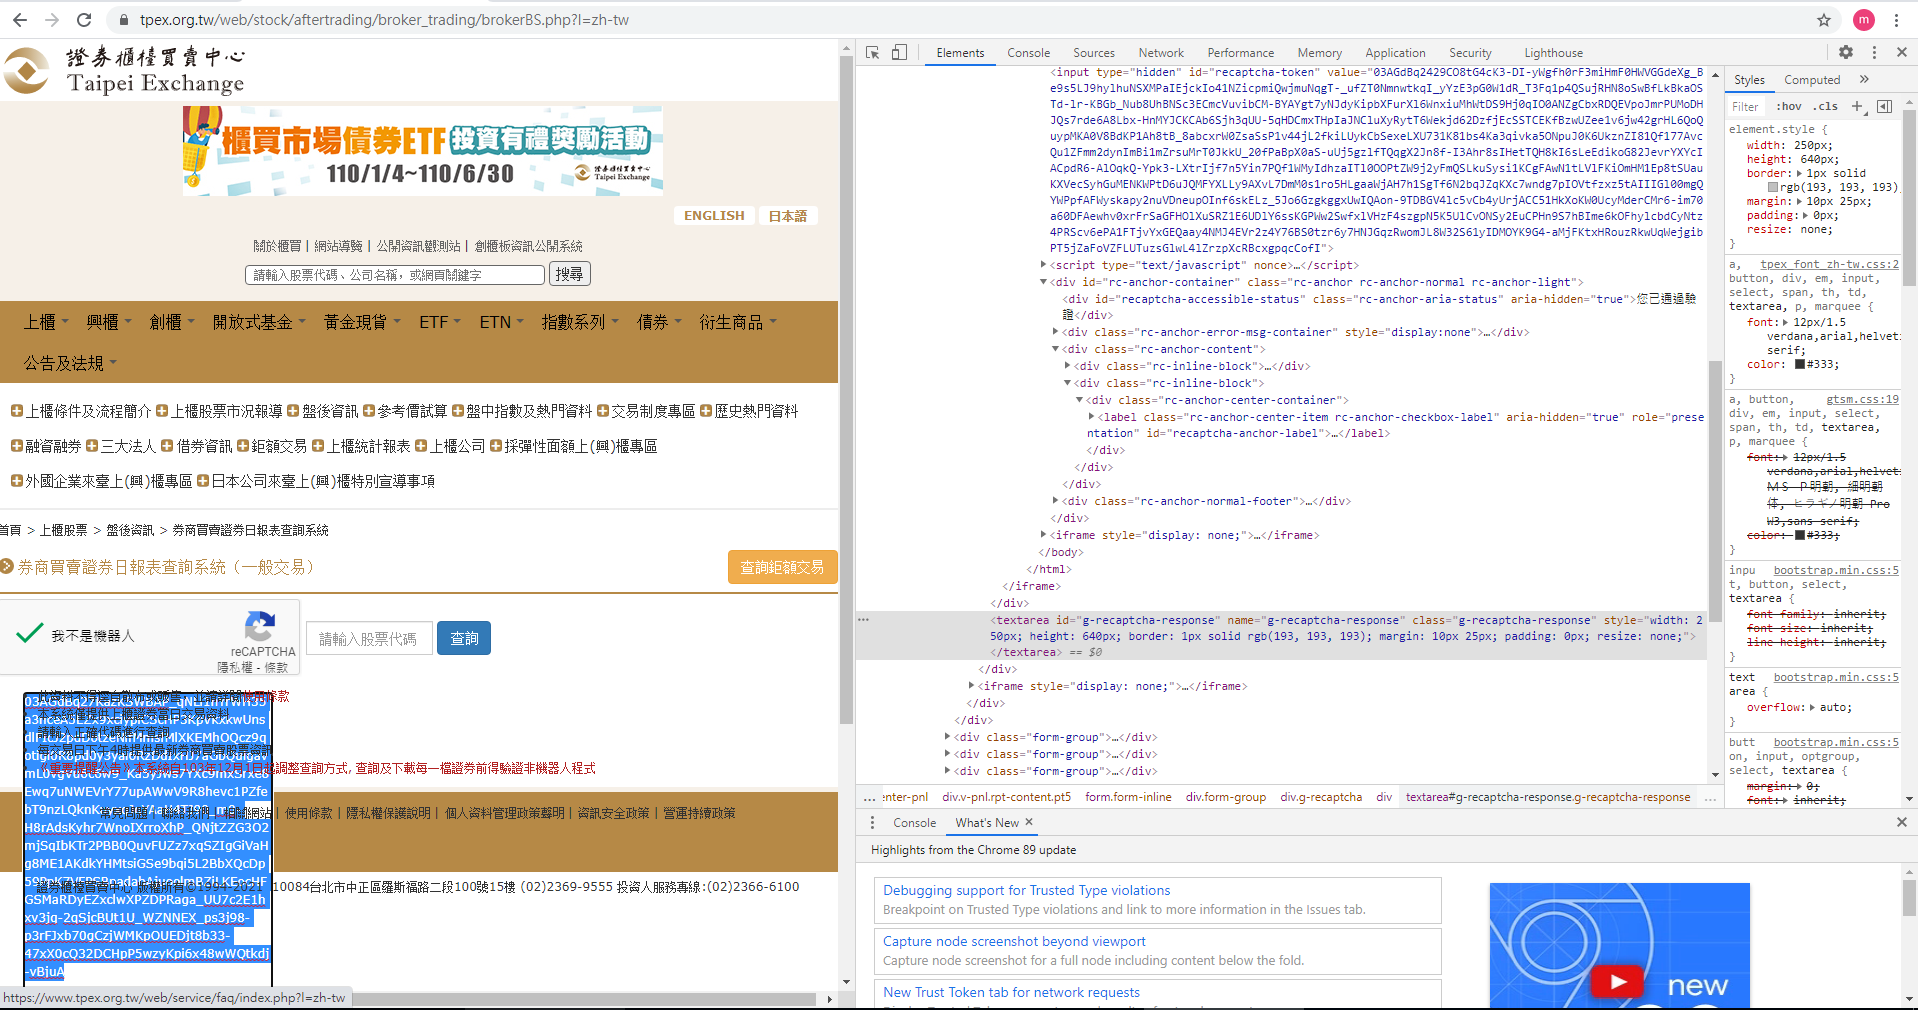Screen dimensions: 1918x1010
Task: Toggle the :hov element state button
Action: click(1789, 106)
